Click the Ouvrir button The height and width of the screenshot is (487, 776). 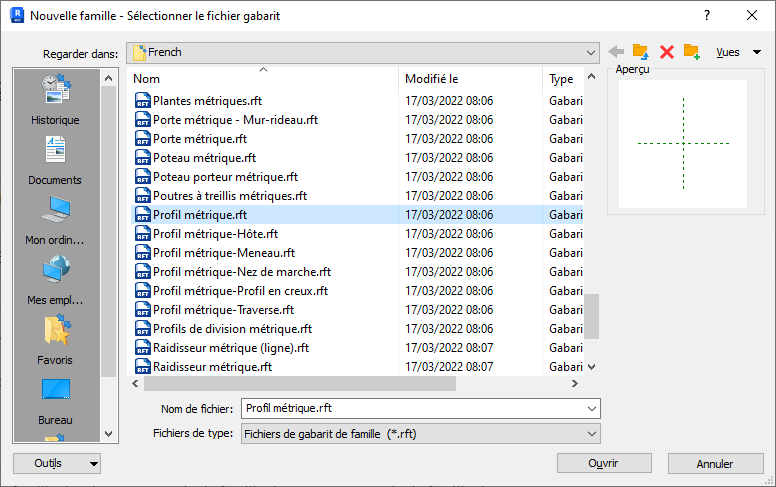[x=603, y=464]
